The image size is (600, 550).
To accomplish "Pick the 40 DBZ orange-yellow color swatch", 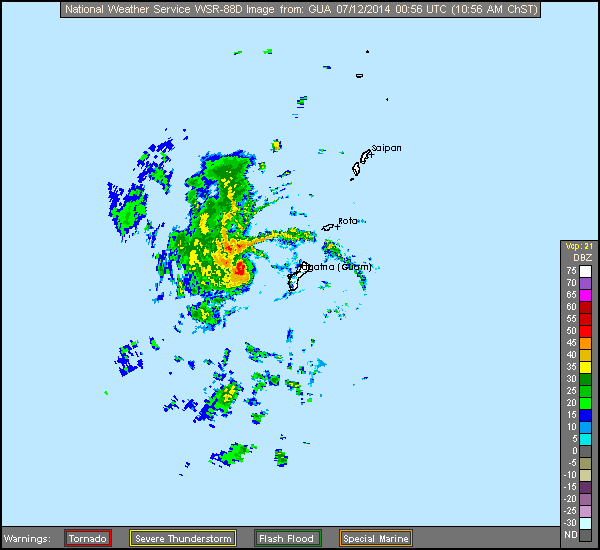I will (585, 355).
